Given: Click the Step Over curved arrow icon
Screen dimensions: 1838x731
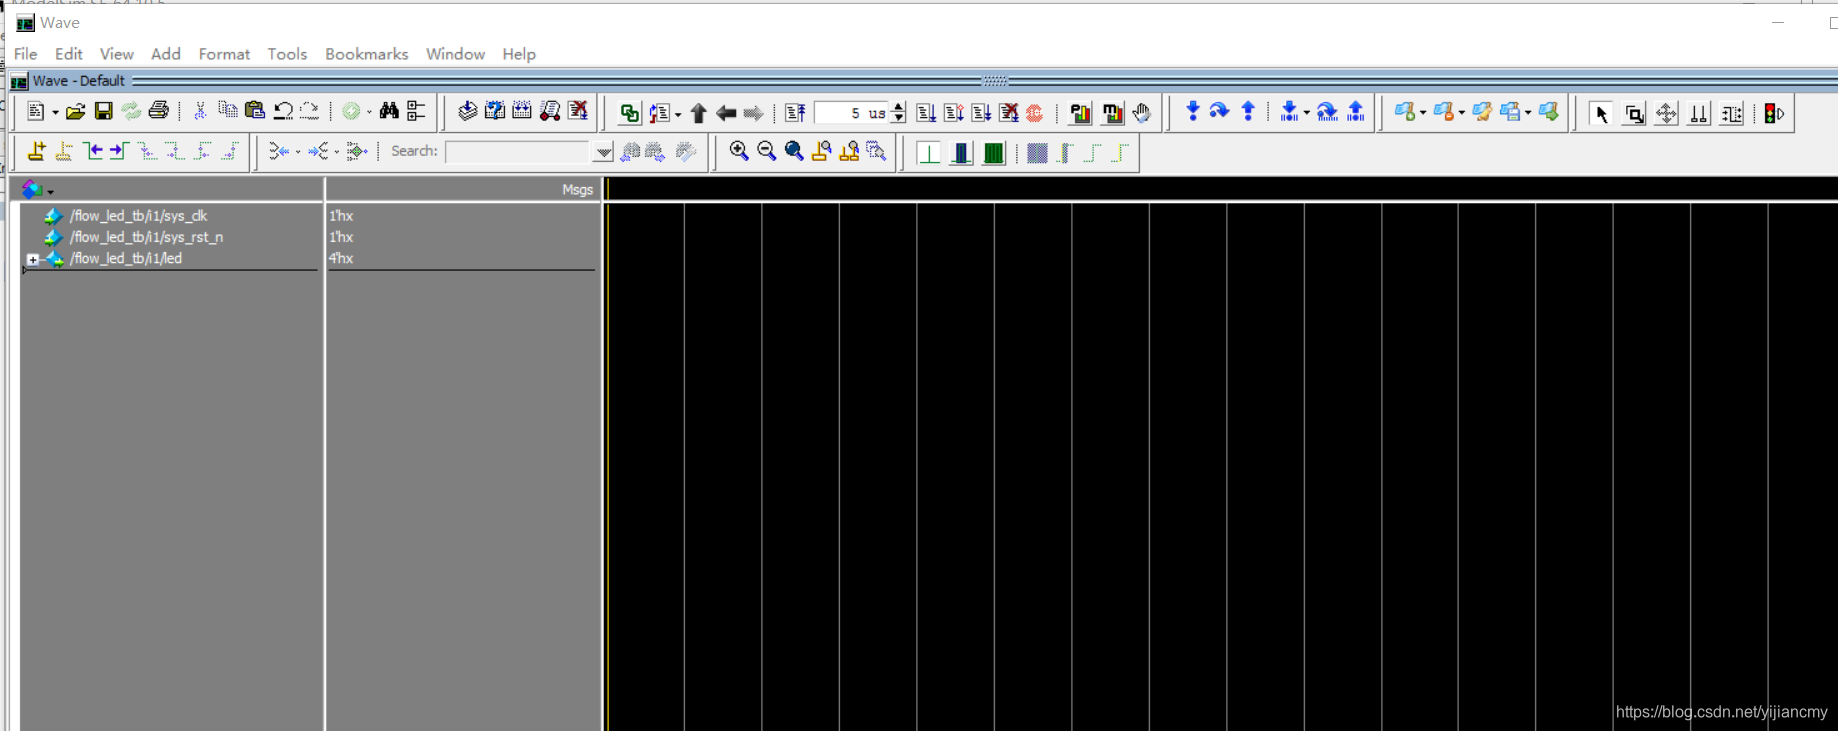Looking at the screenshot, I should pyautogui.click(x=1219, y=111).
